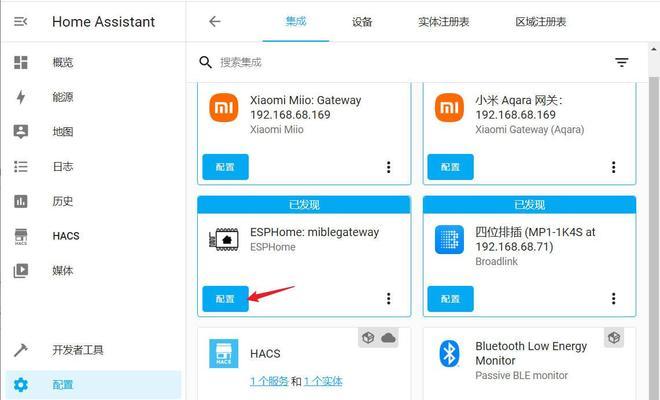Open the 概览 overview dashboard icon
The image size is (660, 400).
coord(21,62)
